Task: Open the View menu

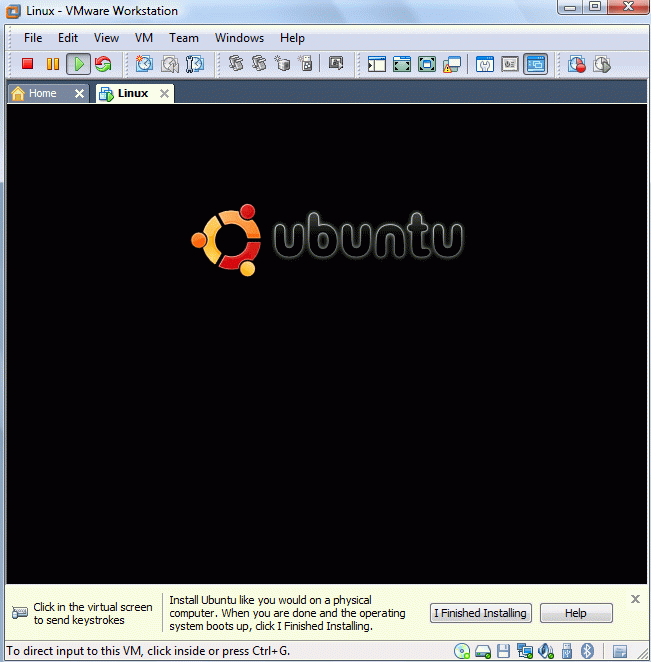Action: click(106, 38)
